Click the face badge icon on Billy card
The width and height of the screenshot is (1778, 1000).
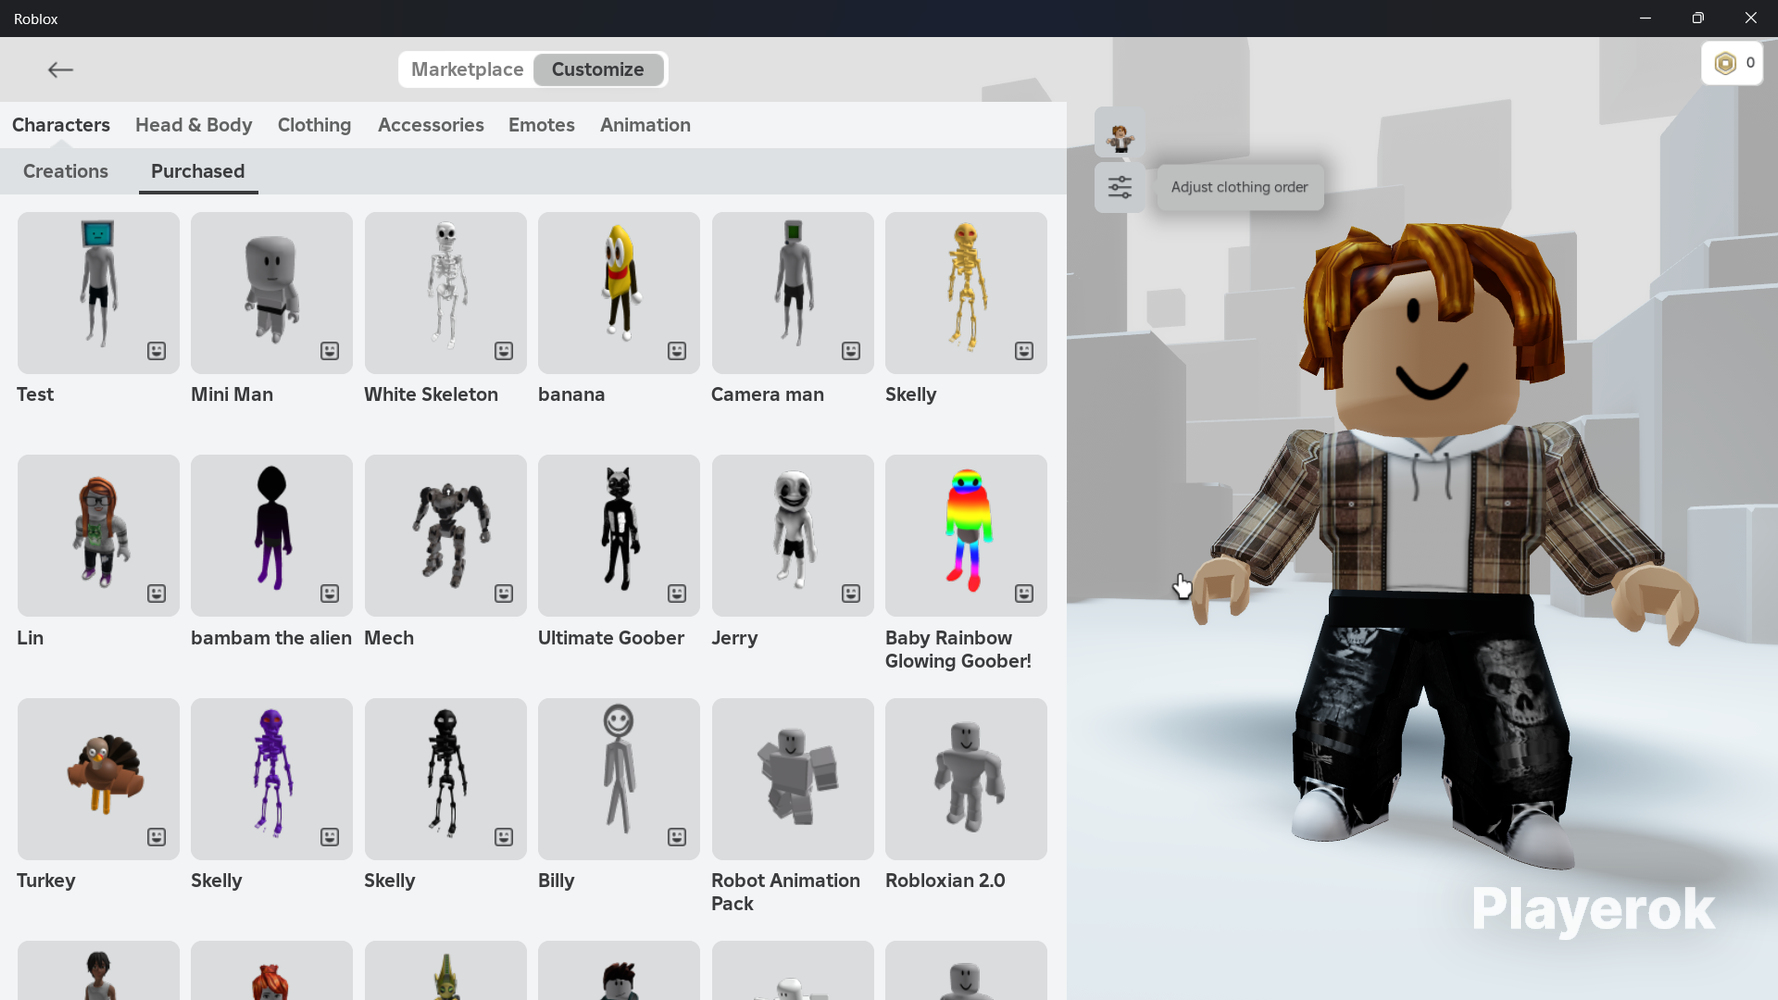(x=677, y=837)
